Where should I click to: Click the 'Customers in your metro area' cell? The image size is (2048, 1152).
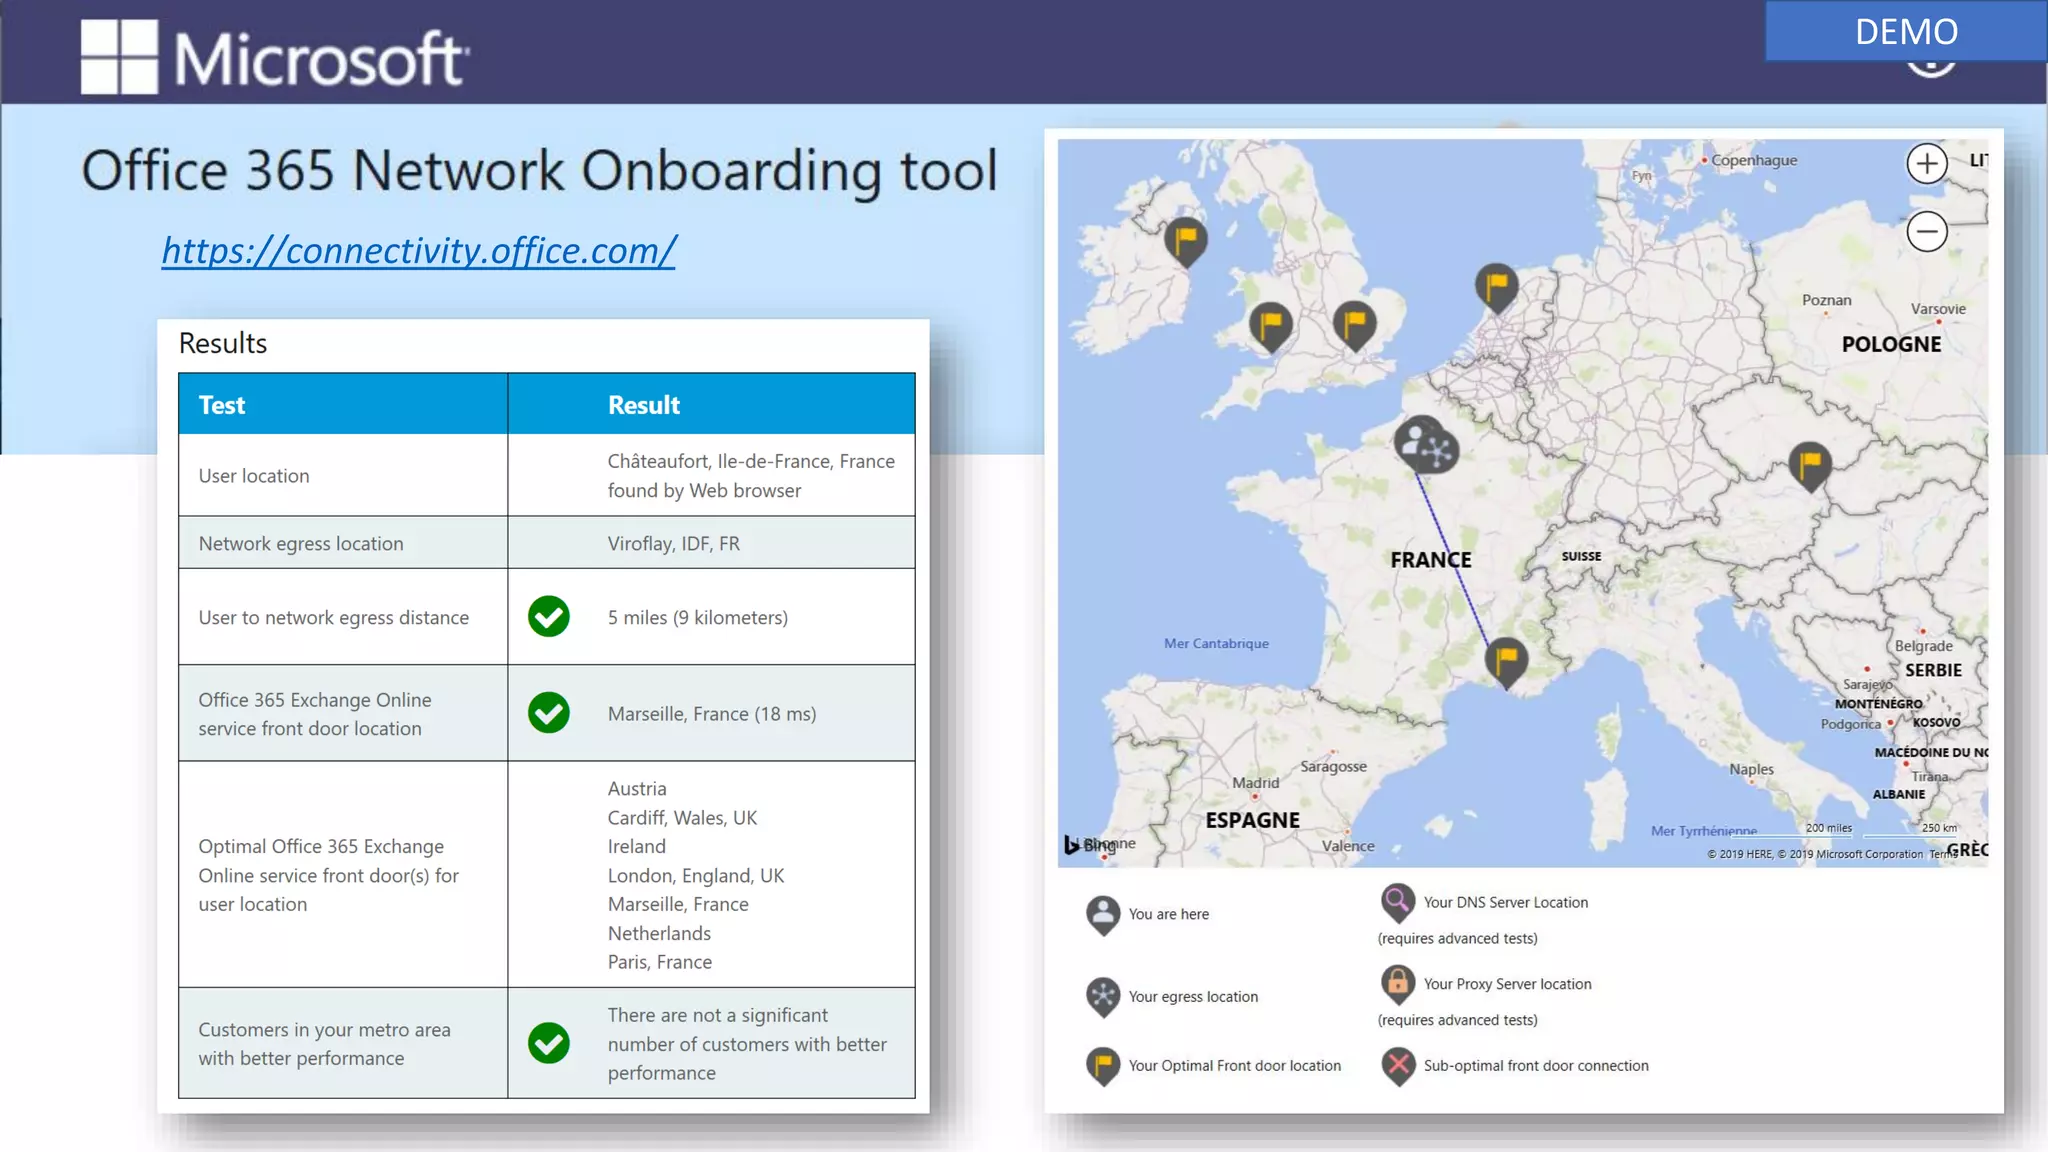click(343, 1043)
